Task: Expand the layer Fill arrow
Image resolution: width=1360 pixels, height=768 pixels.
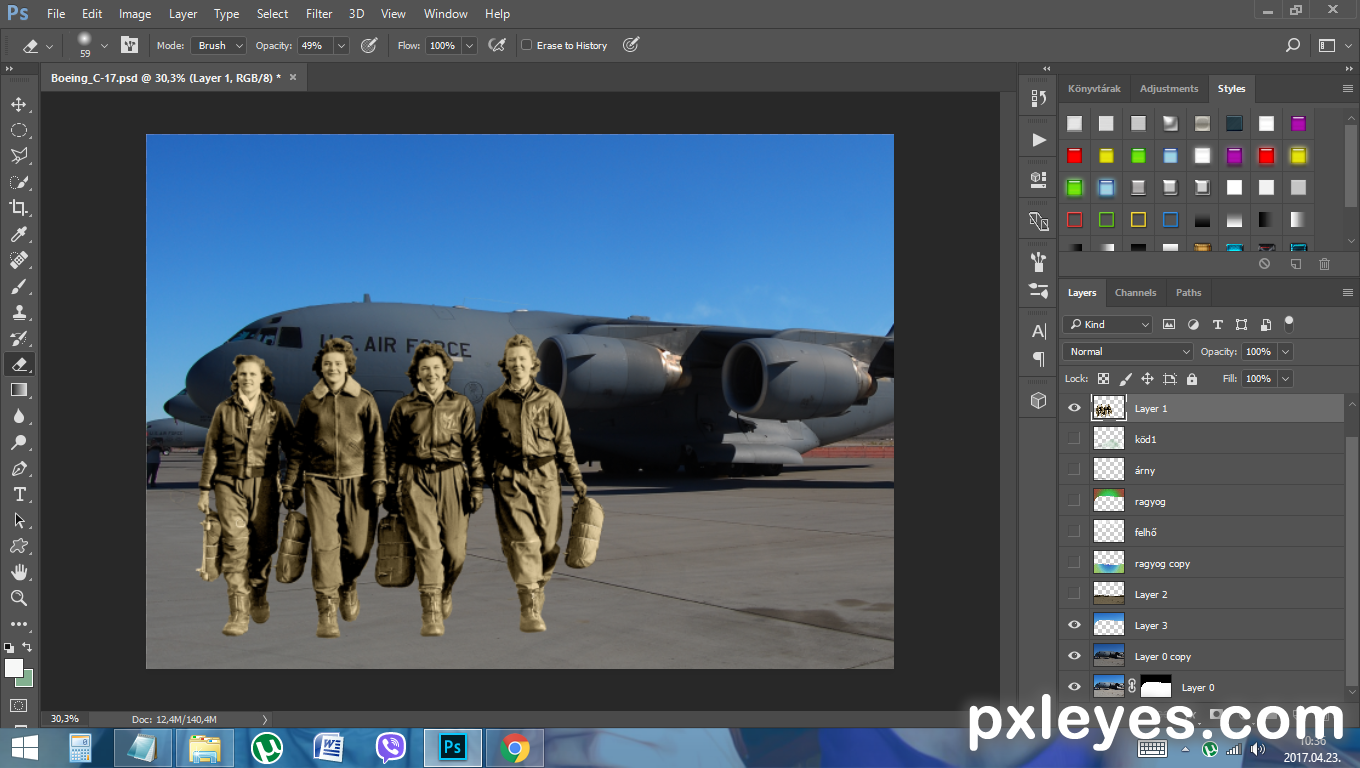Action: click(x=1285, y=379)
